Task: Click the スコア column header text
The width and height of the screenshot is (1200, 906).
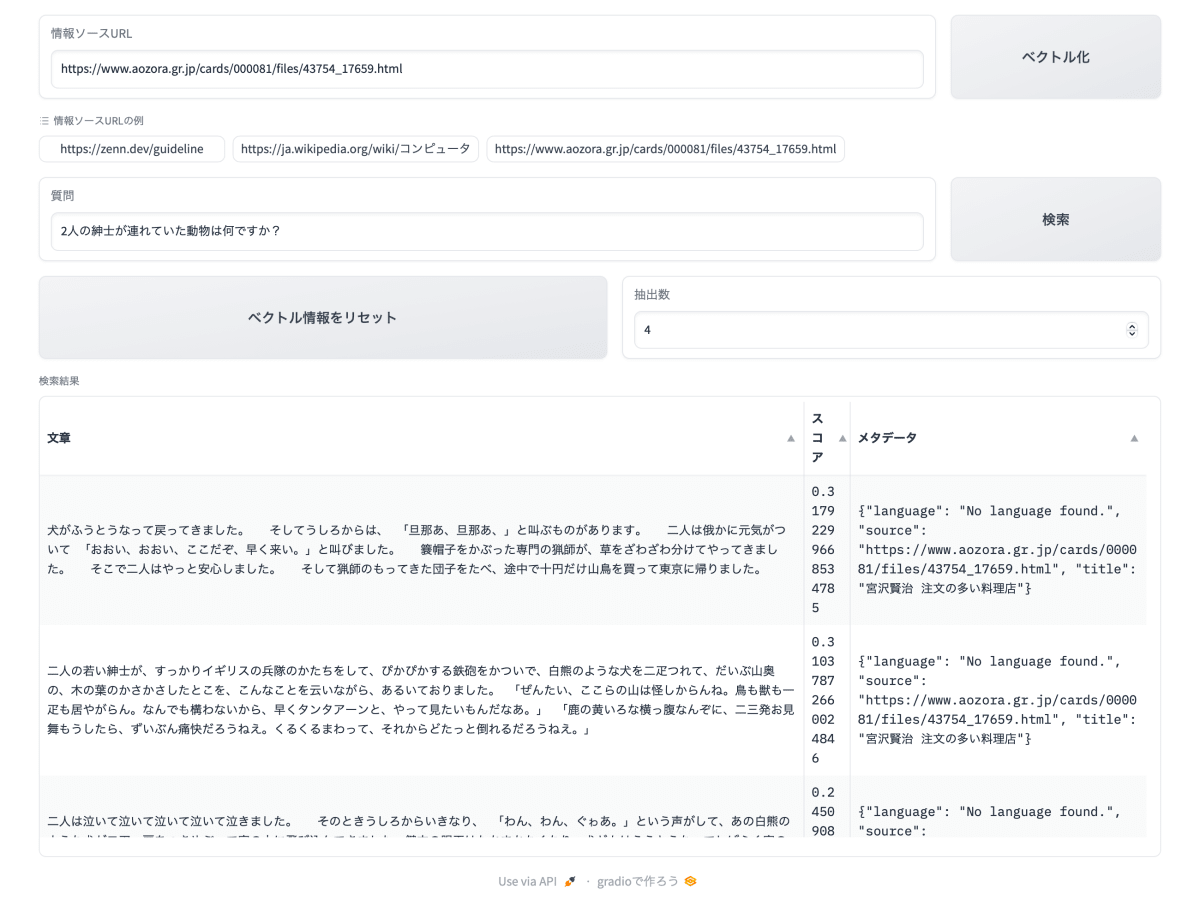Action: pos(817,438)
